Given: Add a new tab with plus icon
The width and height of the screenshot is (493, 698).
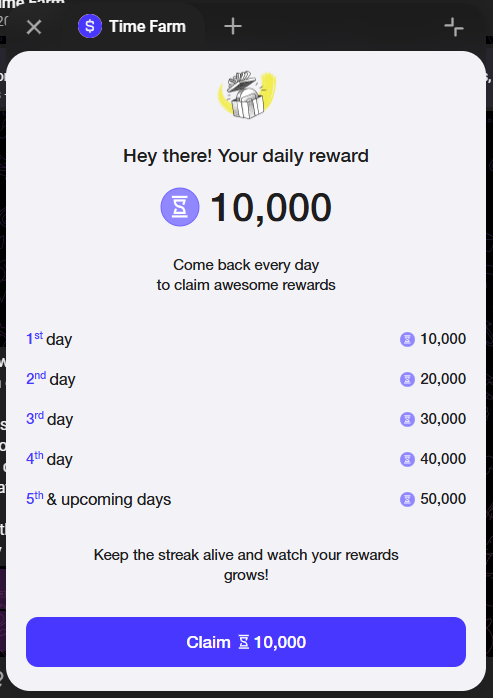Looking at the screenshot, I should tap(233, 27).
